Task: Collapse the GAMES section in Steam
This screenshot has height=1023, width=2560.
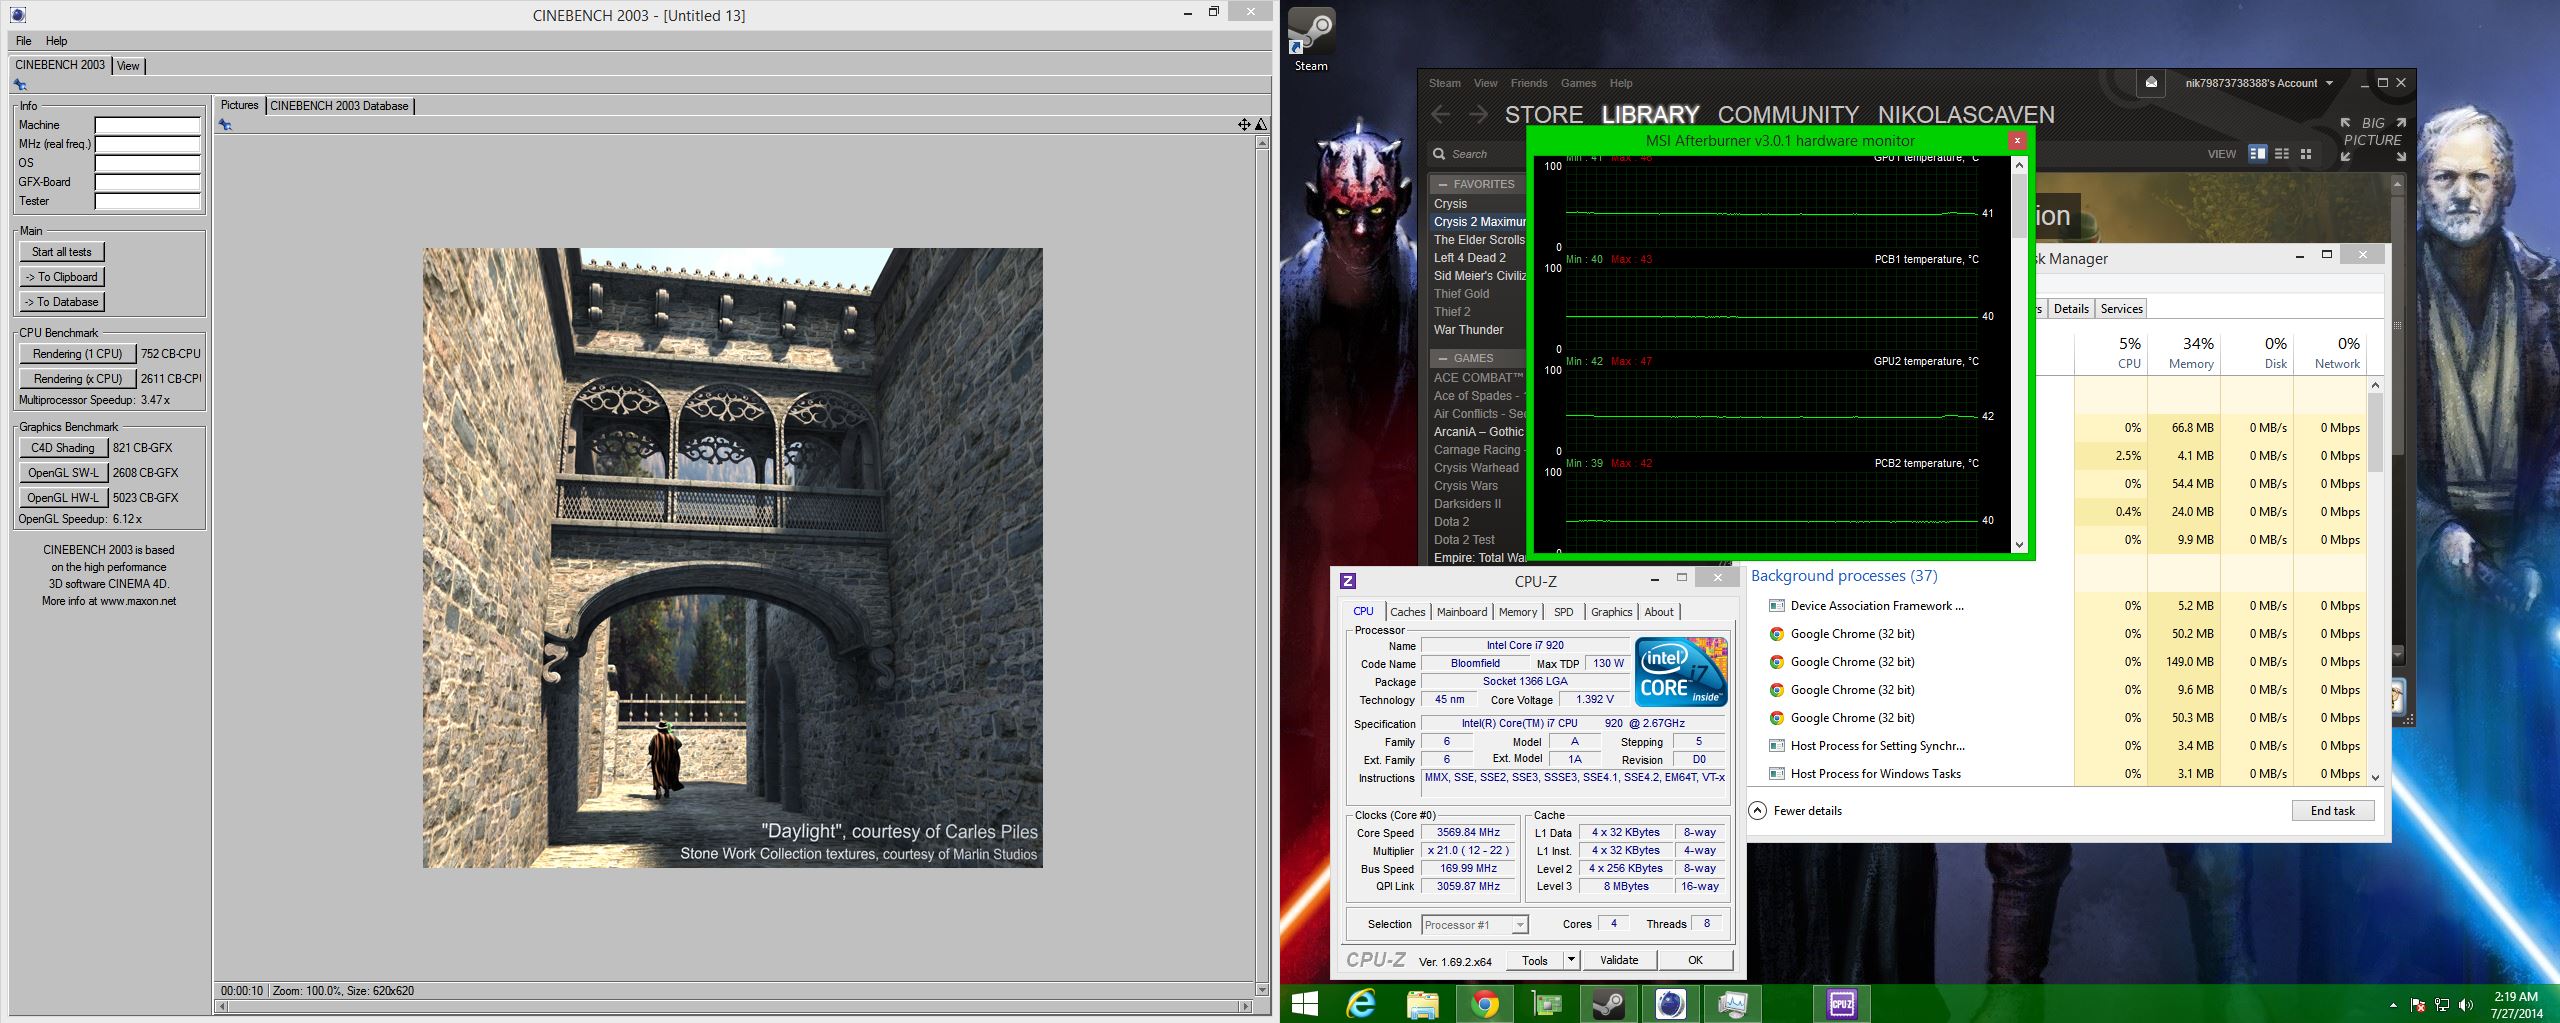Action: pyautogui.click(x=1443, y=358)
